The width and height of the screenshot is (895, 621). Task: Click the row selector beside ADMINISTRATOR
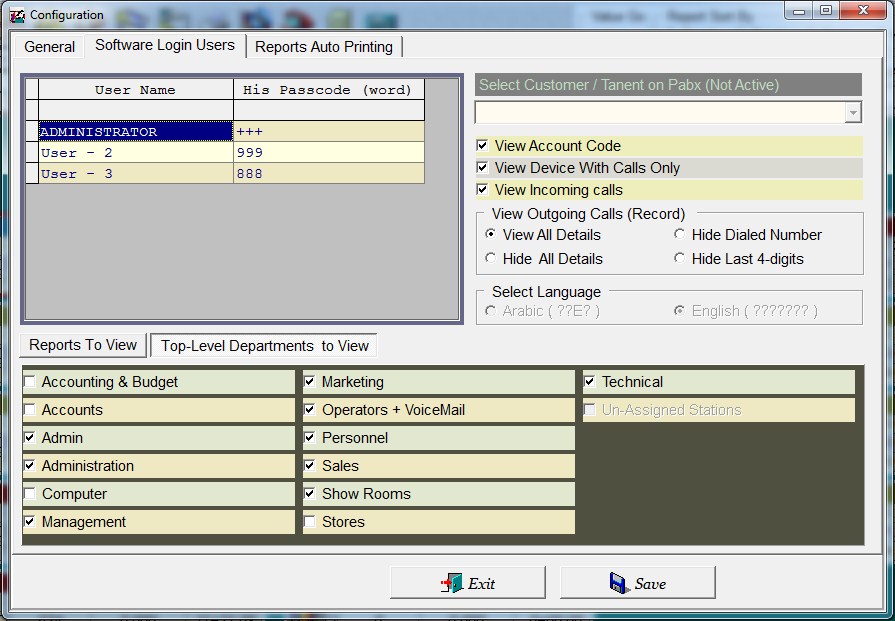tap(32, 131)
